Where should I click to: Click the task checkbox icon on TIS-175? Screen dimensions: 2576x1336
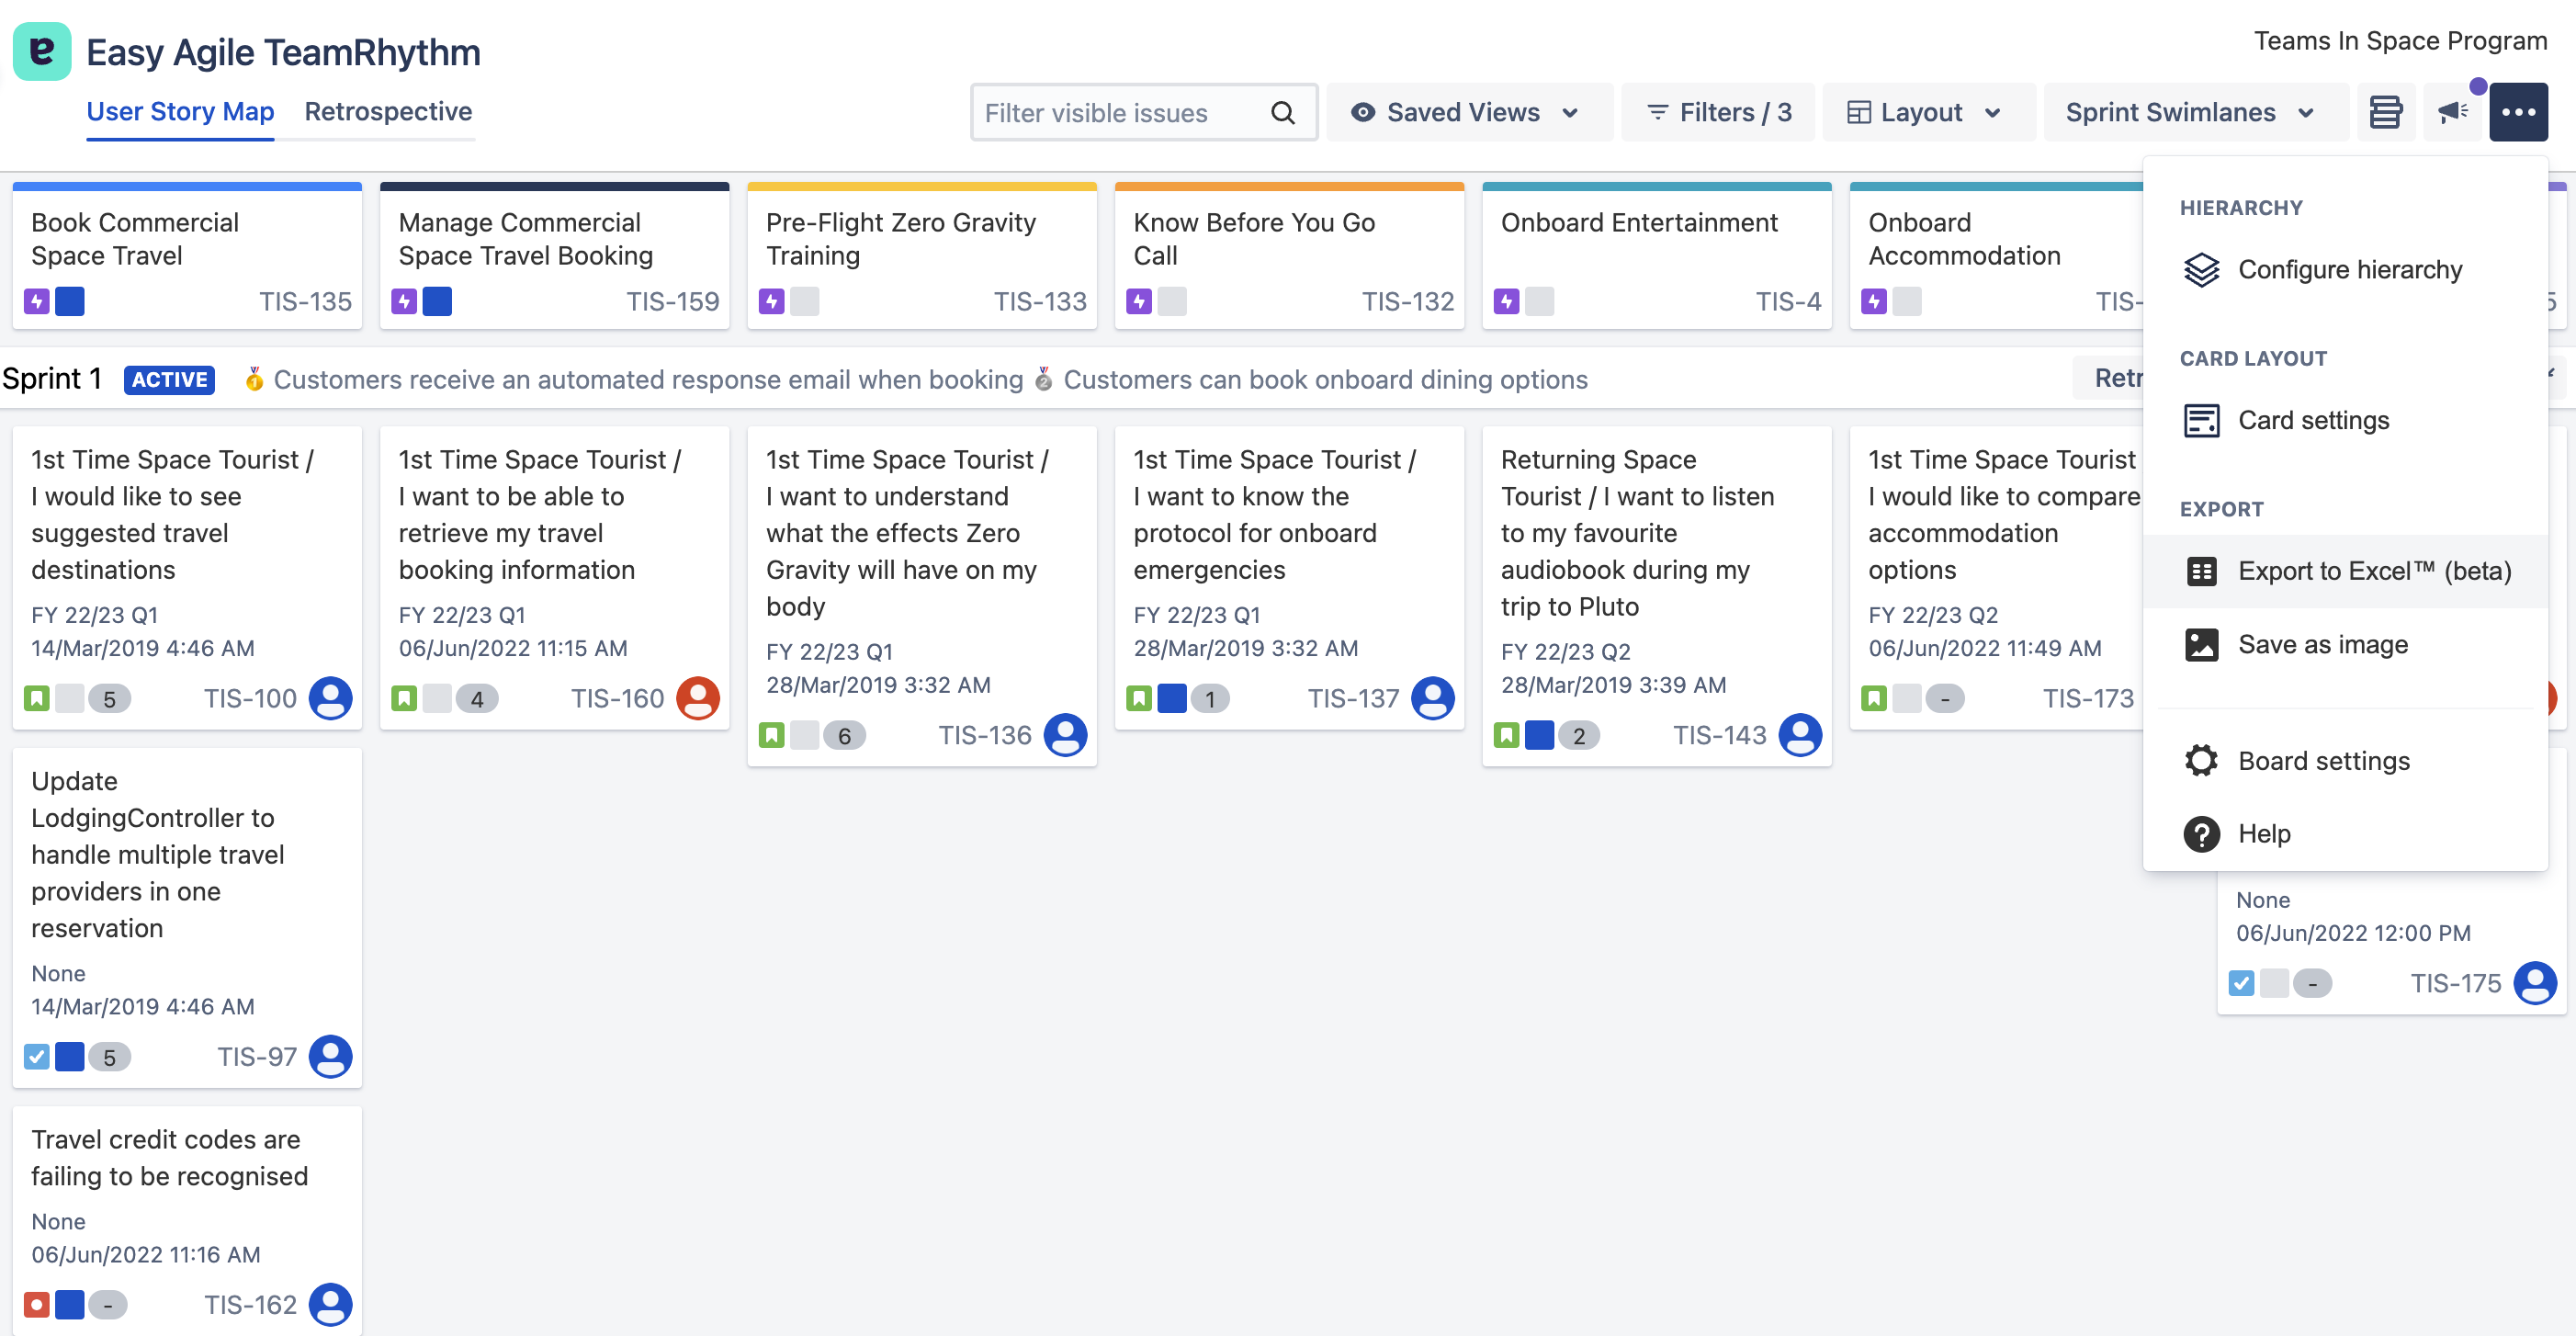[2241, 983]
